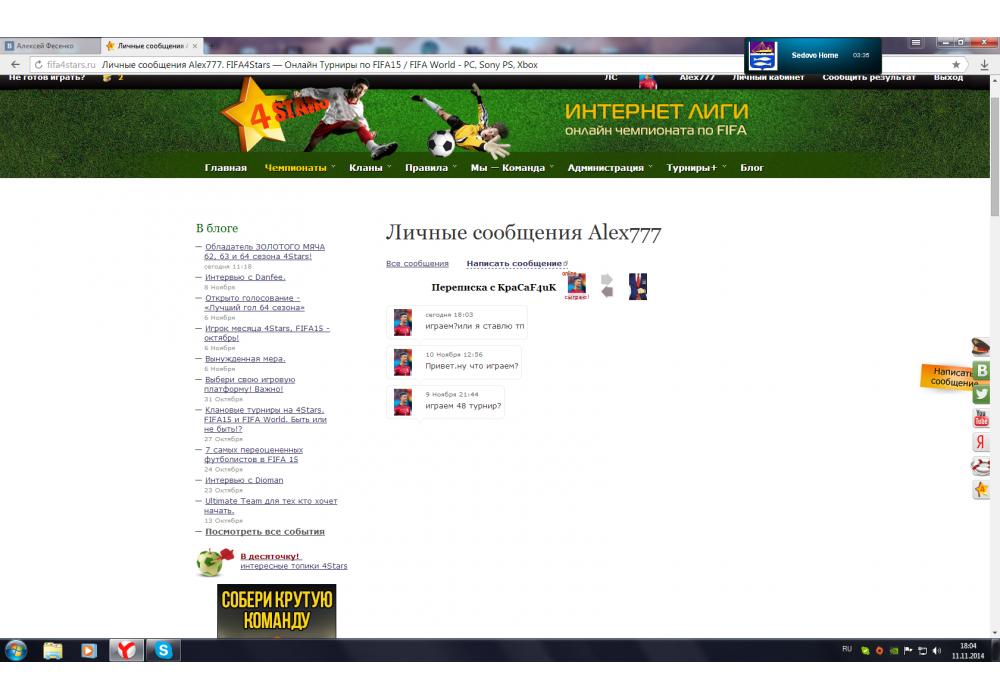Open the Все сообщения link
The height and width of the screenshot is (700, 1000).
[417, 264]
